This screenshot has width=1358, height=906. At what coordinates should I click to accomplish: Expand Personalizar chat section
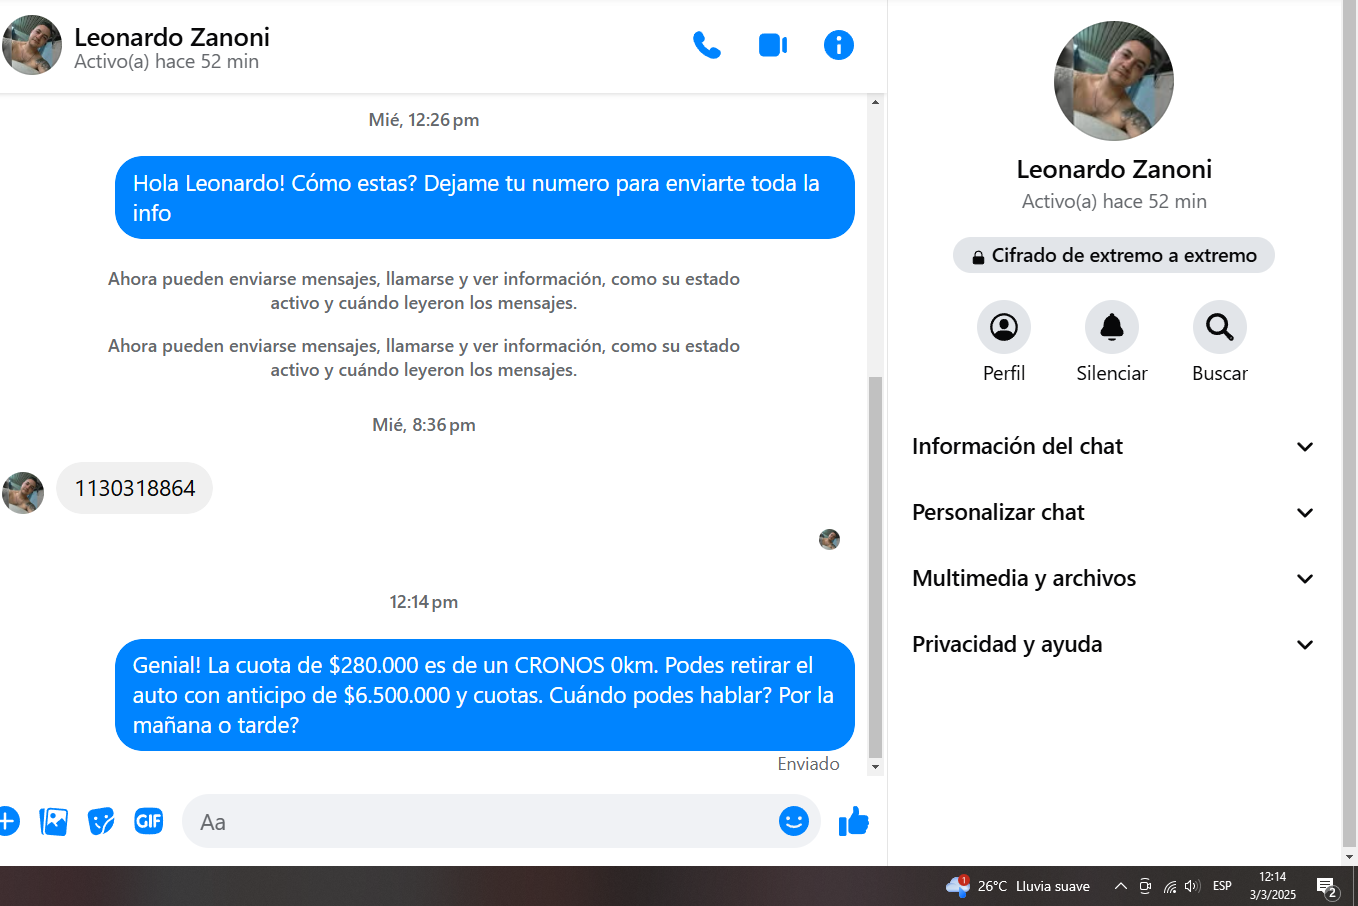point(1114,513)
